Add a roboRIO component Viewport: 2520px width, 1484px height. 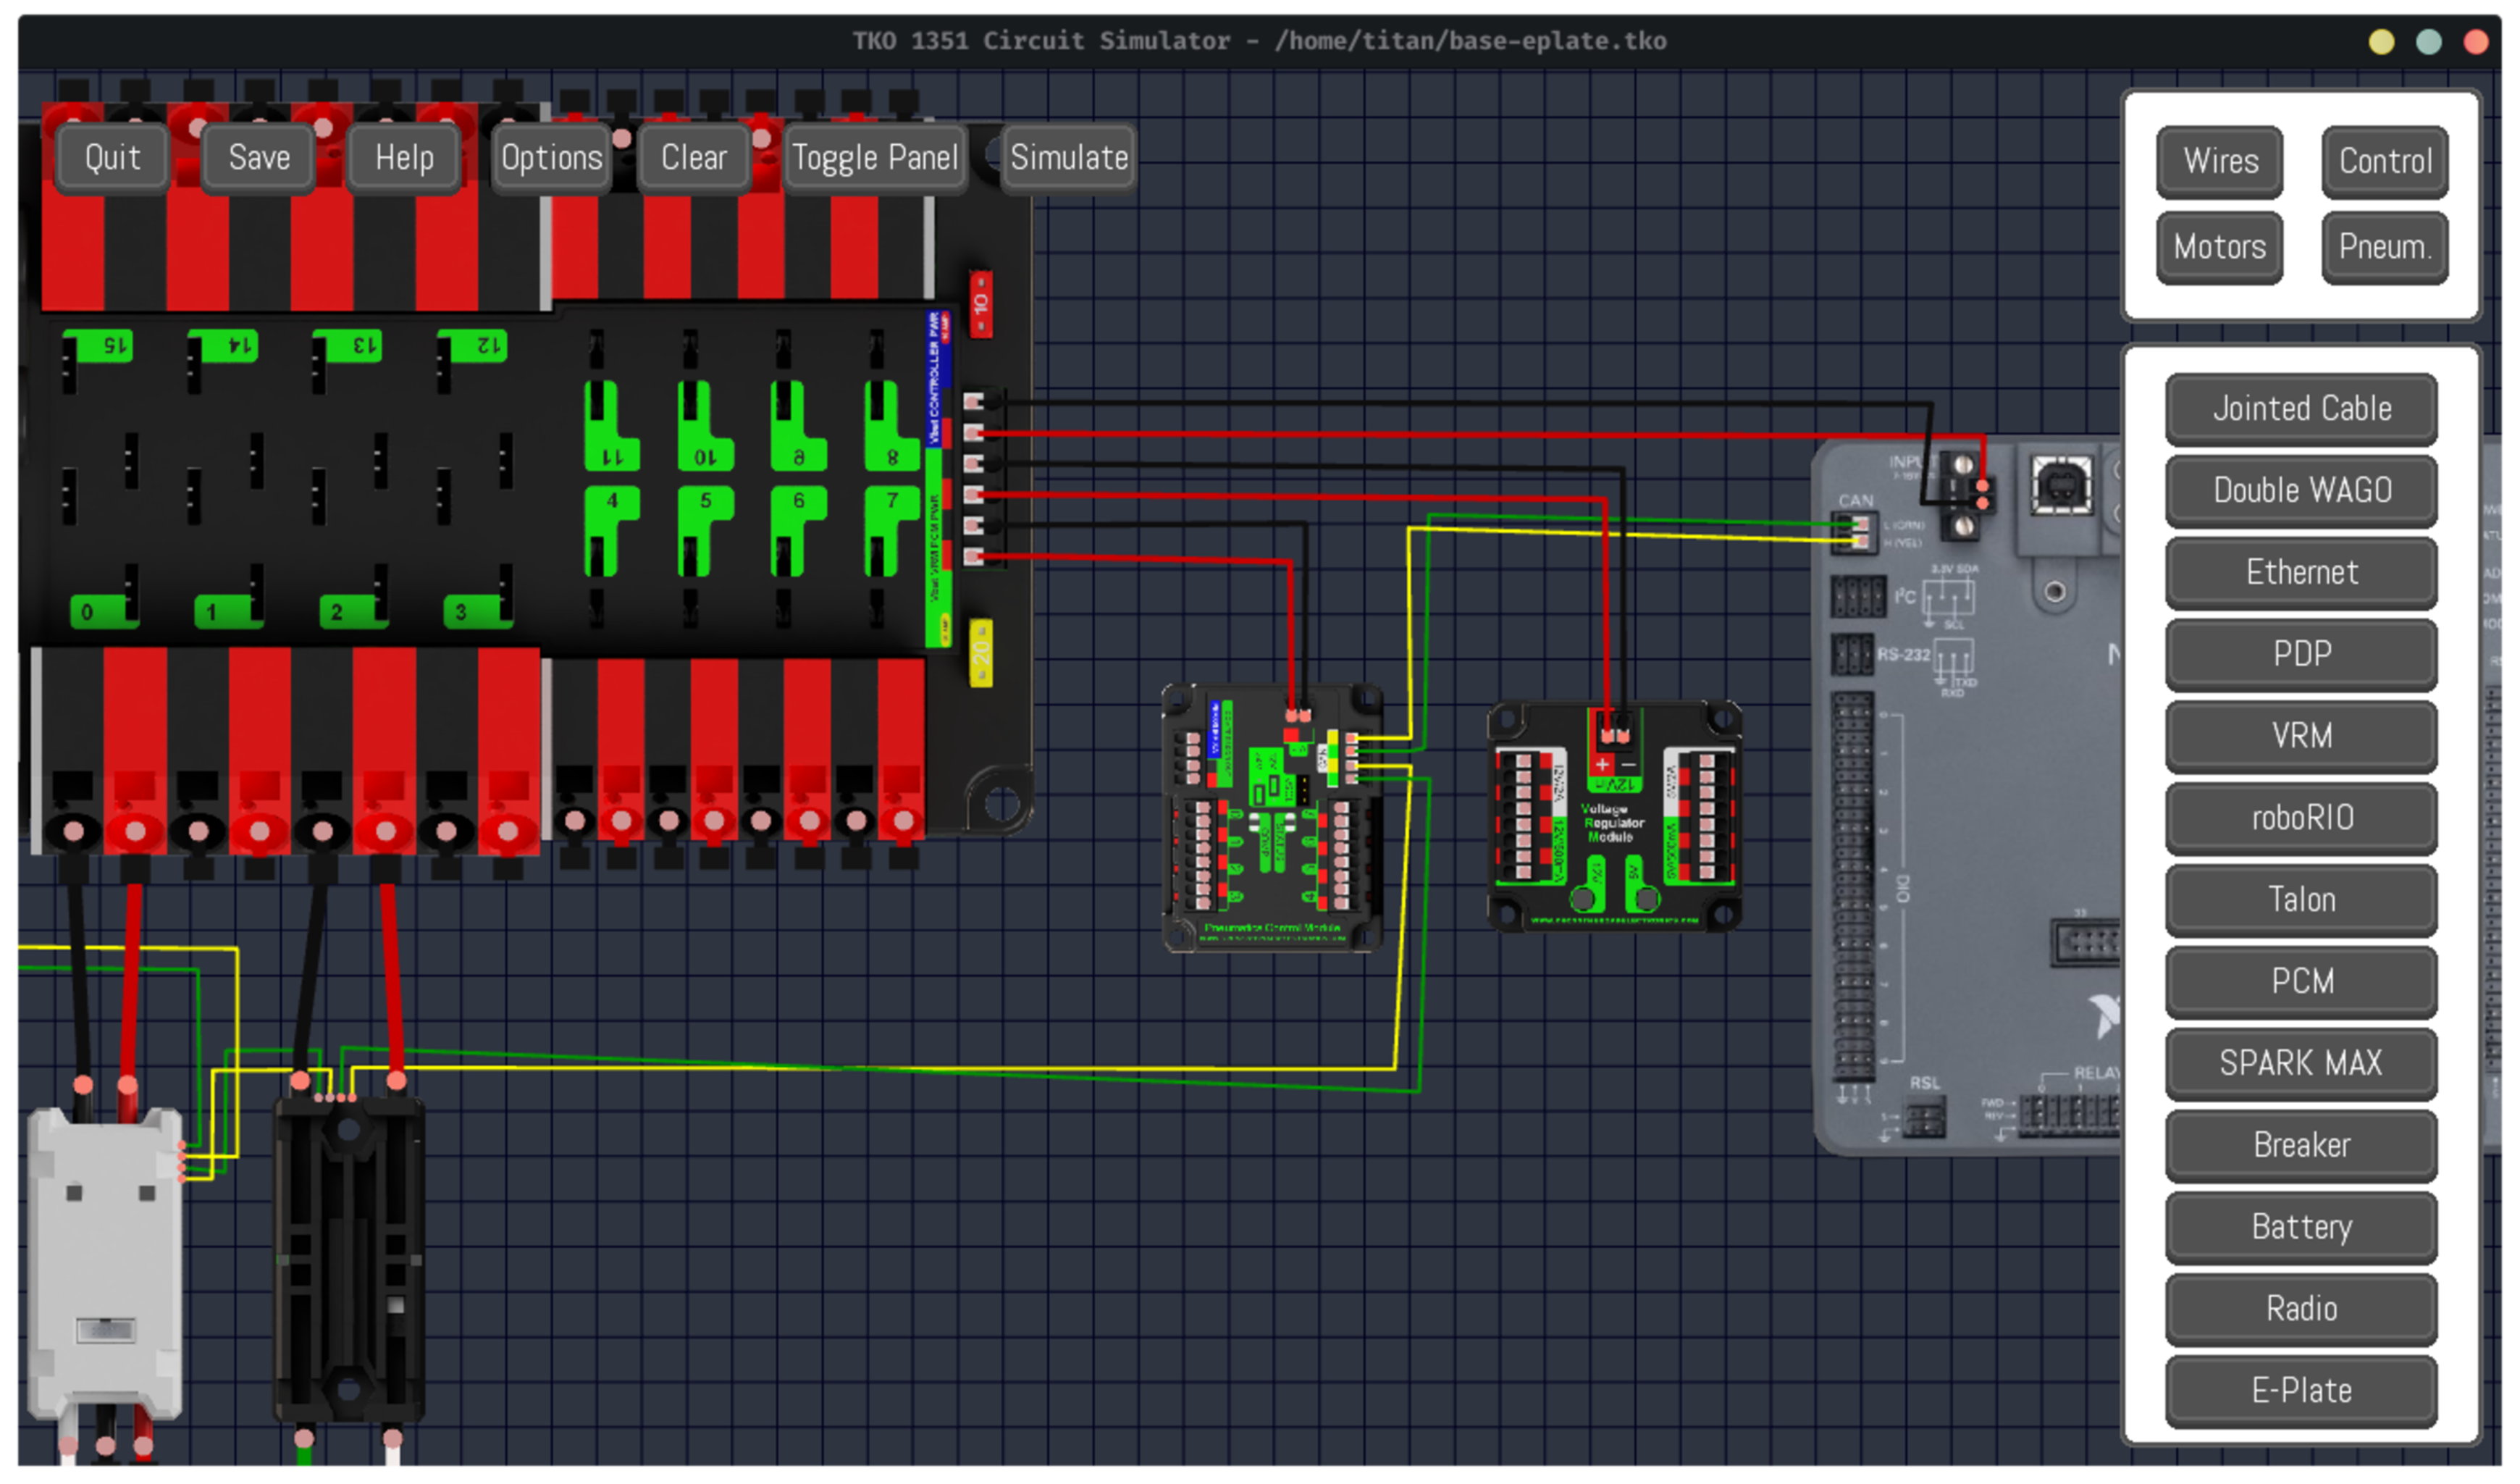pyautogui.click(x=2302, y=820)
